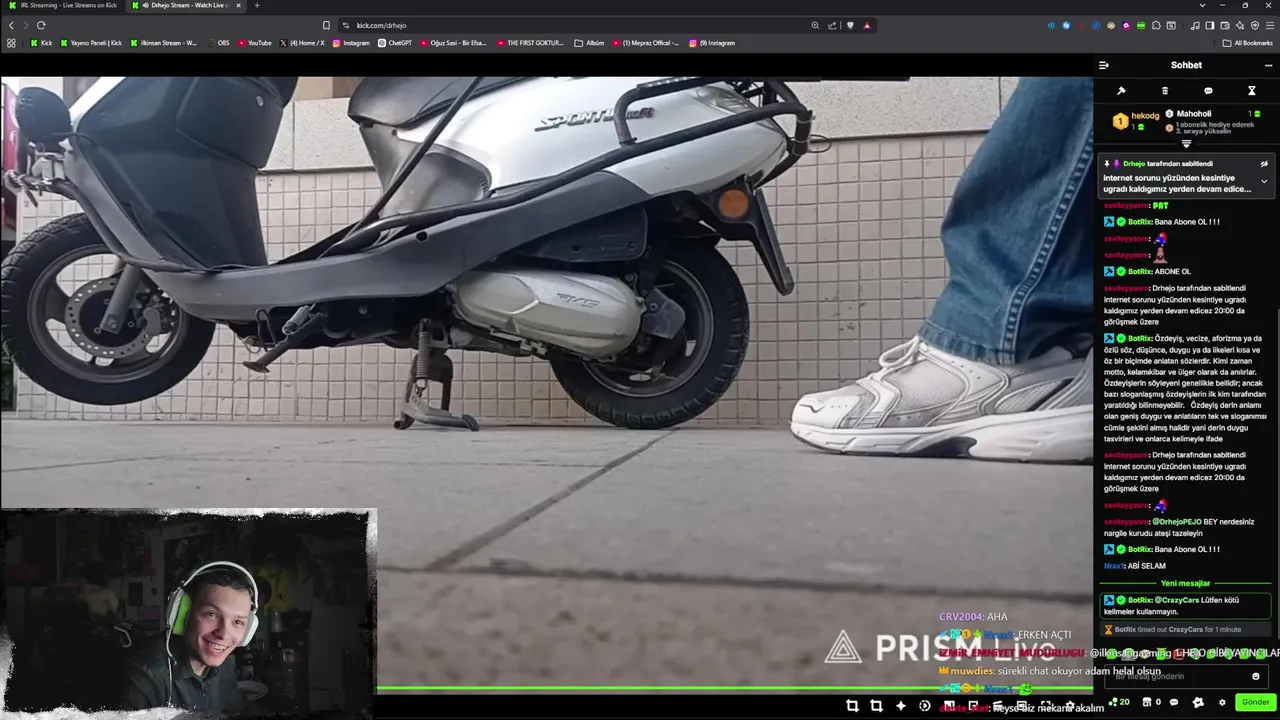Open the apps grid in bookmarks bar
This screenshot has height=720, width=1280.
point(11,43)
